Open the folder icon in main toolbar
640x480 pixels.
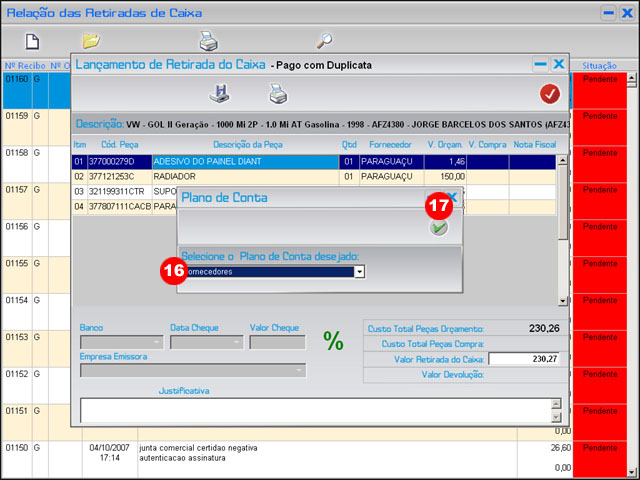(x=91, y=41)
